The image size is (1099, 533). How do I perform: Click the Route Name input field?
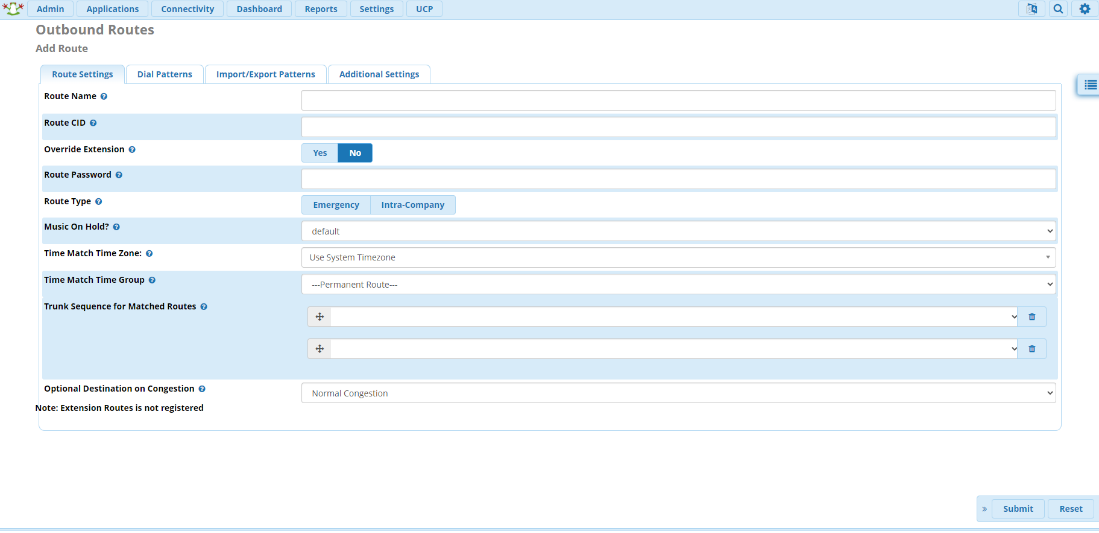pyautogui.click(x=678, y=100)
